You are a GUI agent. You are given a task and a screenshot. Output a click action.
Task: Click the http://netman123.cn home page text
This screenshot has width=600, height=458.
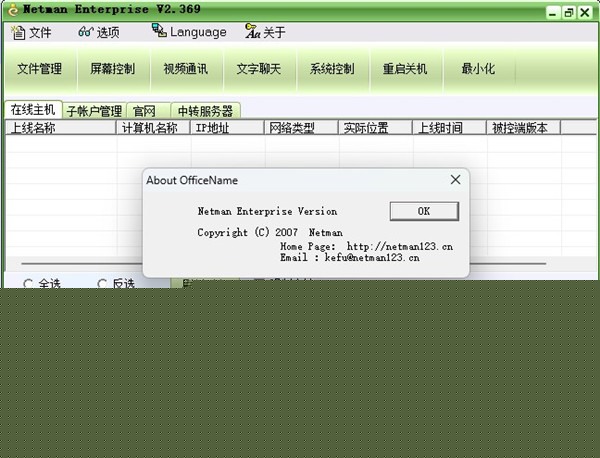tap(399, 246)
